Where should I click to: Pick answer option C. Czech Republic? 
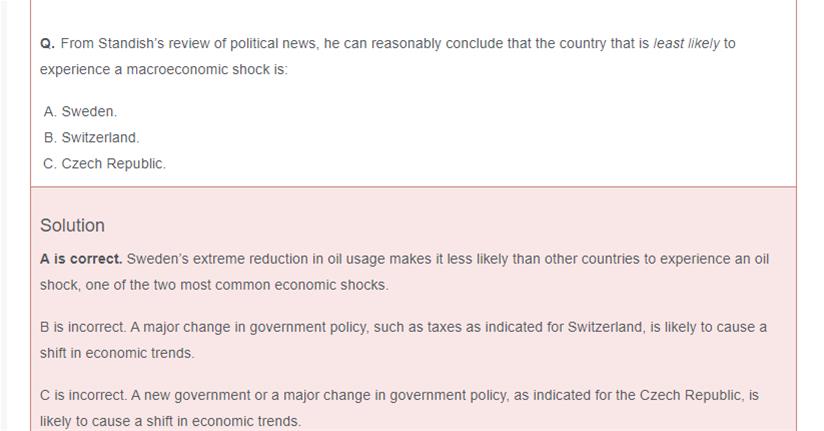coord(104,164)
